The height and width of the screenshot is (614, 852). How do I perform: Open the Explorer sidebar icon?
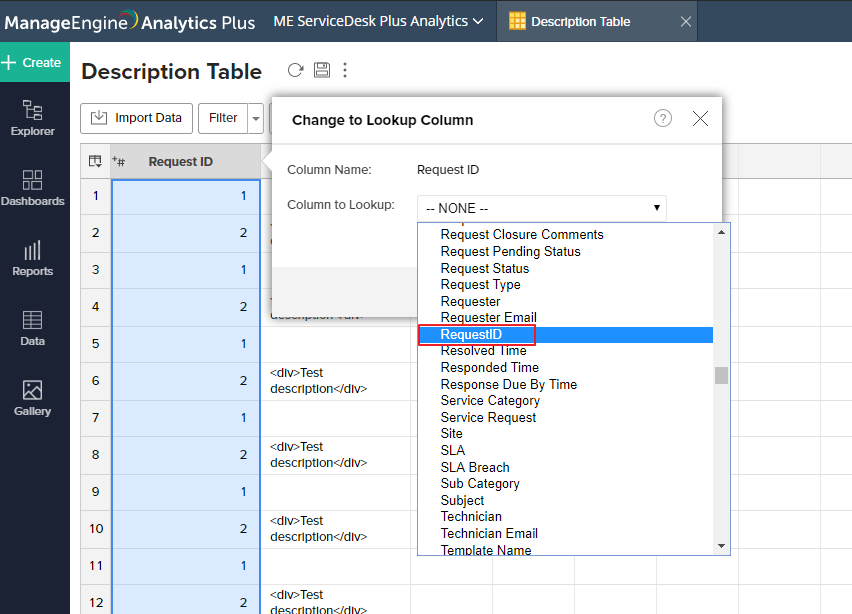(33, 118)
